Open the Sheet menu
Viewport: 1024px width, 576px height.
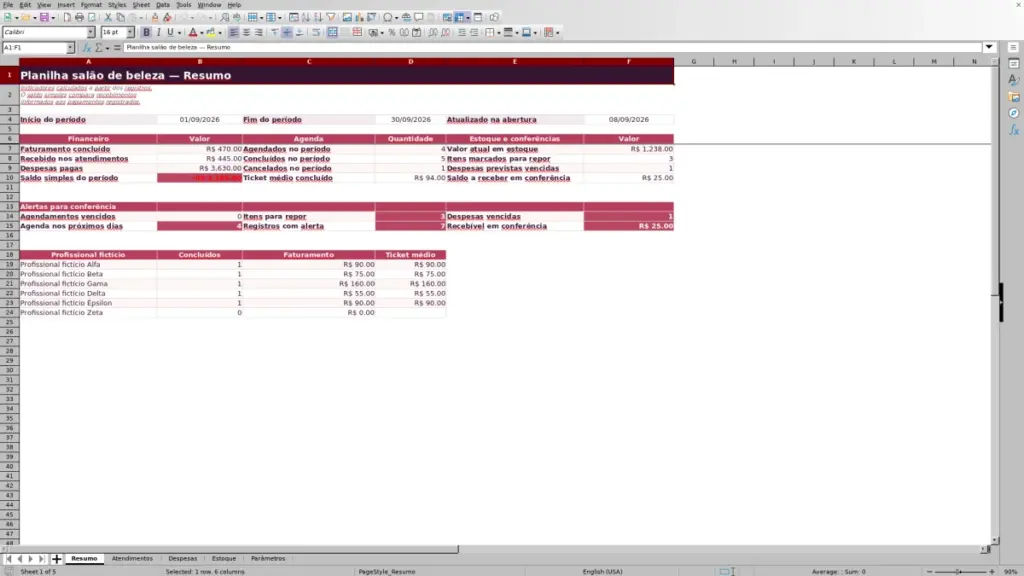coord(141,5)
